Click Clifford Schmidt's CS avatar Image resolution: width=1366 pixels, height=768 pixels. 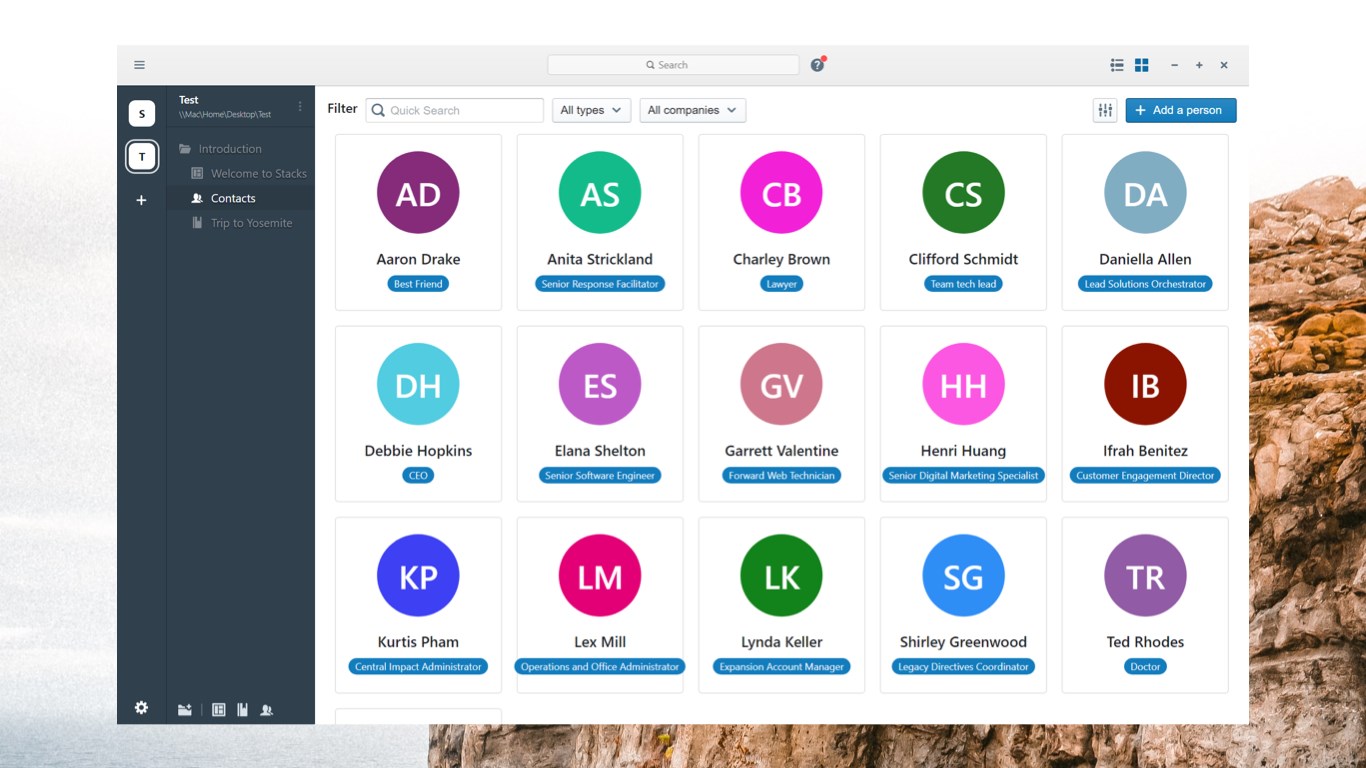point(963,193)
